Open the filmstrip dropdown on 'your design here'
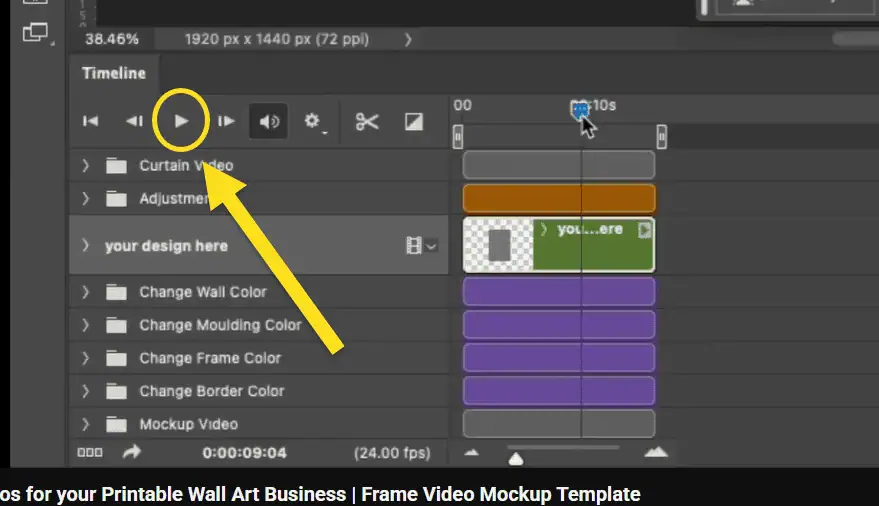Image resolution: width=879 pixels, height=506 pixels. pos(421,246)
